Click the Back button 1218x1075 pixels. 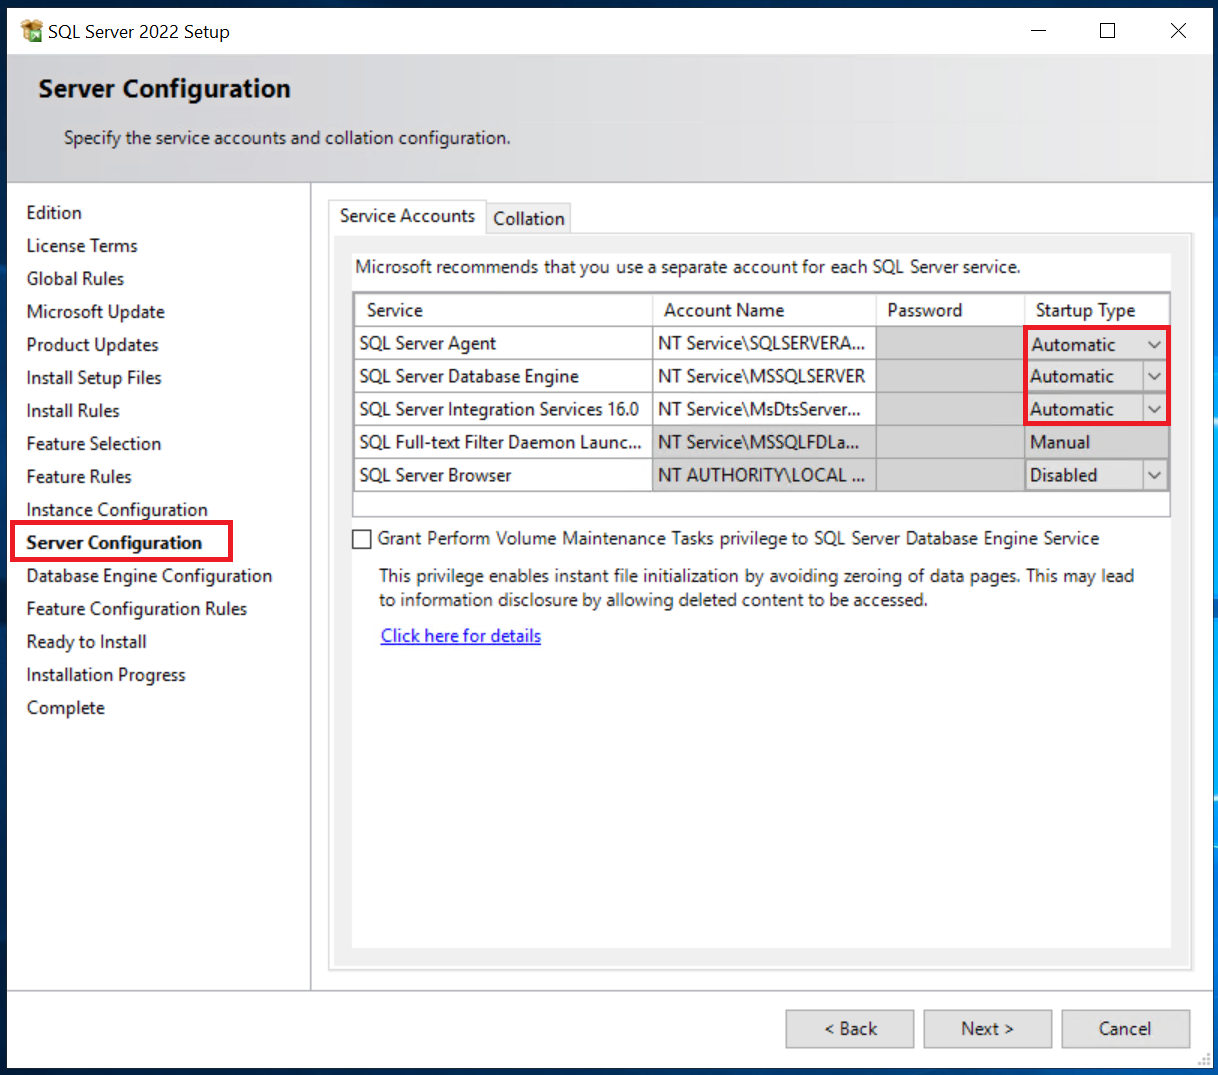(x=850, y=1029)
